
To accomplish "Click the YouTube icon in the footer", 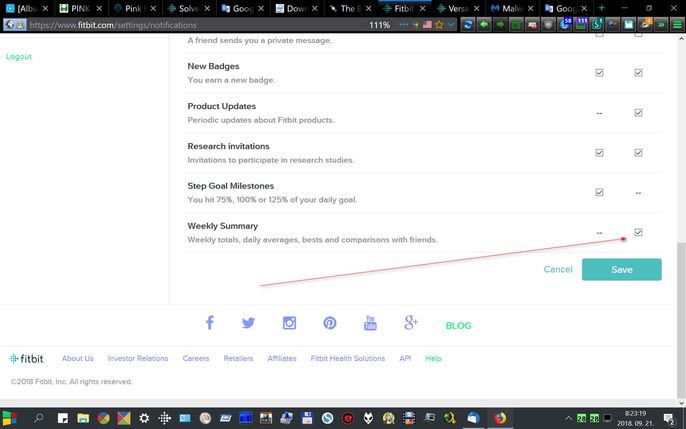I will [x=370, y=323].
